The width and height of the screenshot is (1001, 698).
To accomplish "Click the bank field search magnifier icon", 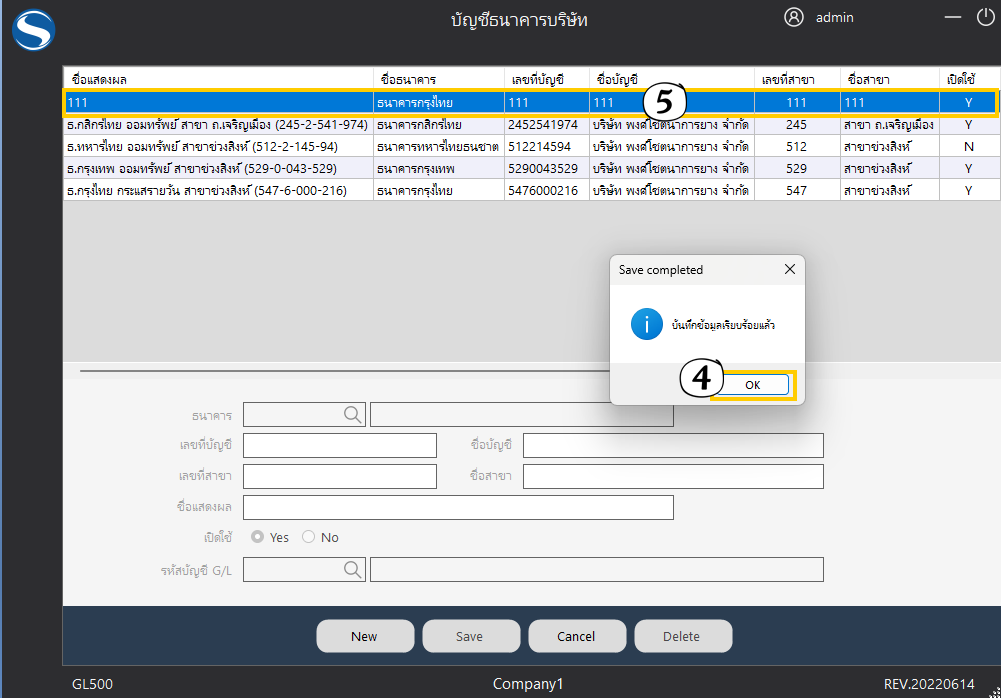I will [x=354, y=414].
